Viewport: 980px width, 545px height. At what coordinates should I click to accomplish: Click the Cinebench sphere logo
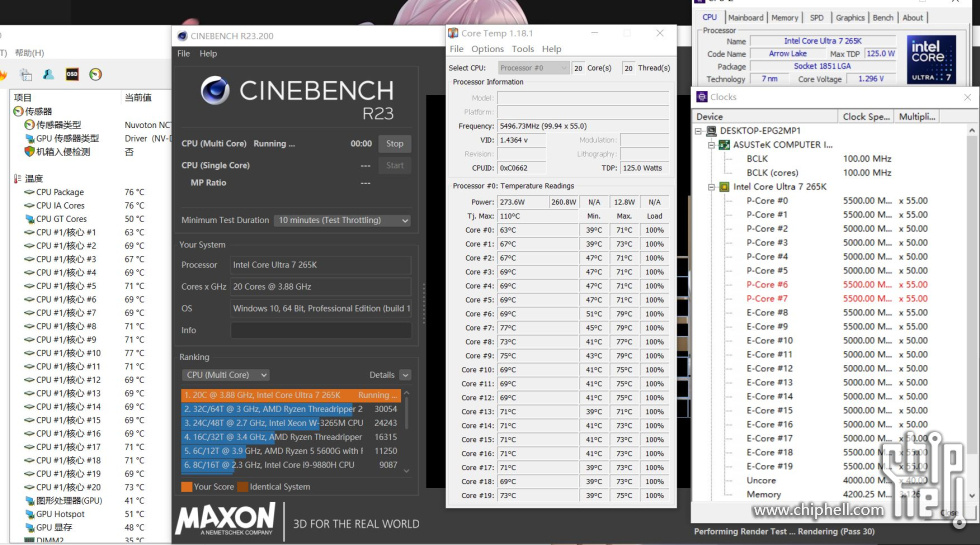(214, 90)
